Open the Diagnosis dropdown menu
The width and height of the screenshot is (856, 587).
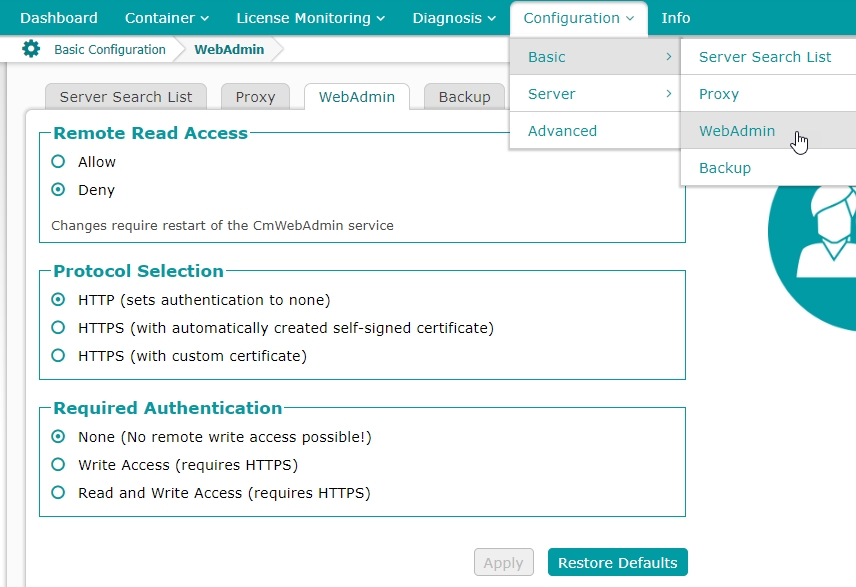[x=454, y=18]
